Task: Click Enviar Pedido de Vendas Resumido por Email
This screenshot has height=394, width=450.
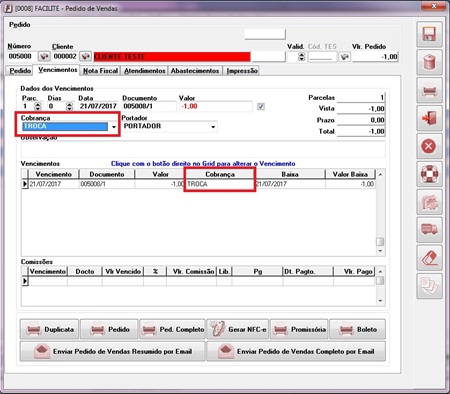Action: 113,351
